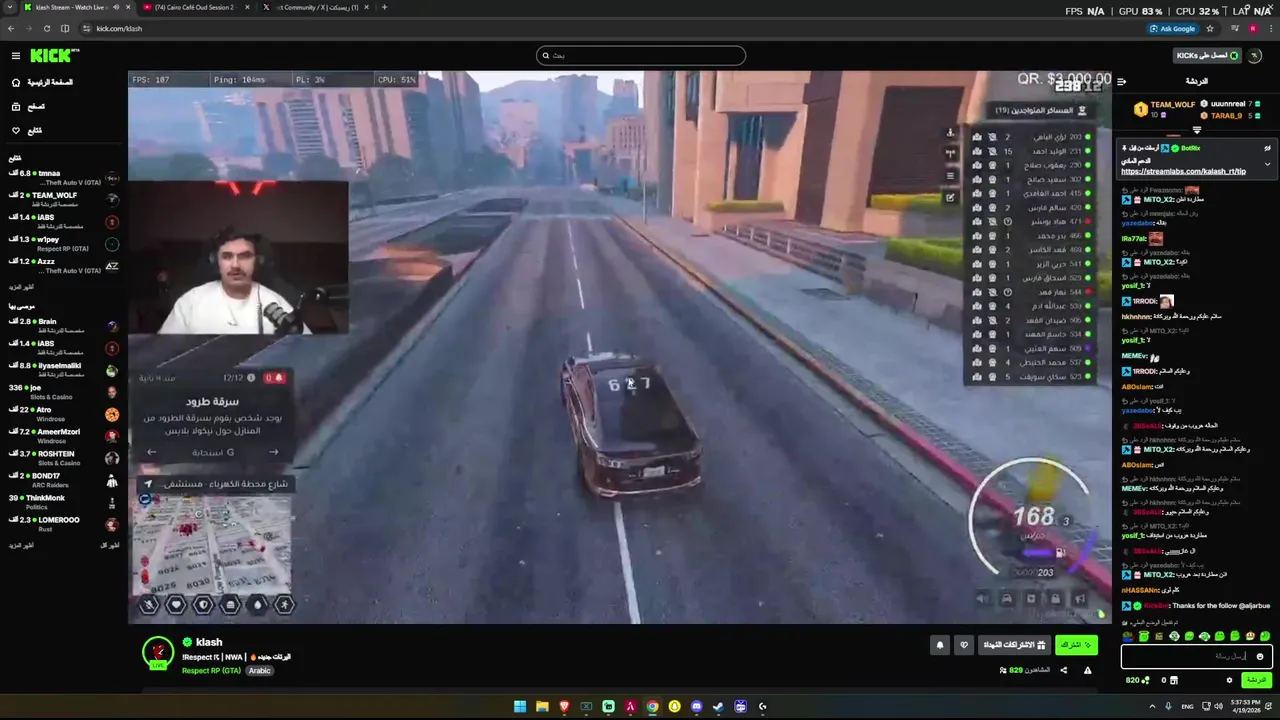
Task: Open klash channel avatar with LIVE badge
Action: [x=158, y=652]
